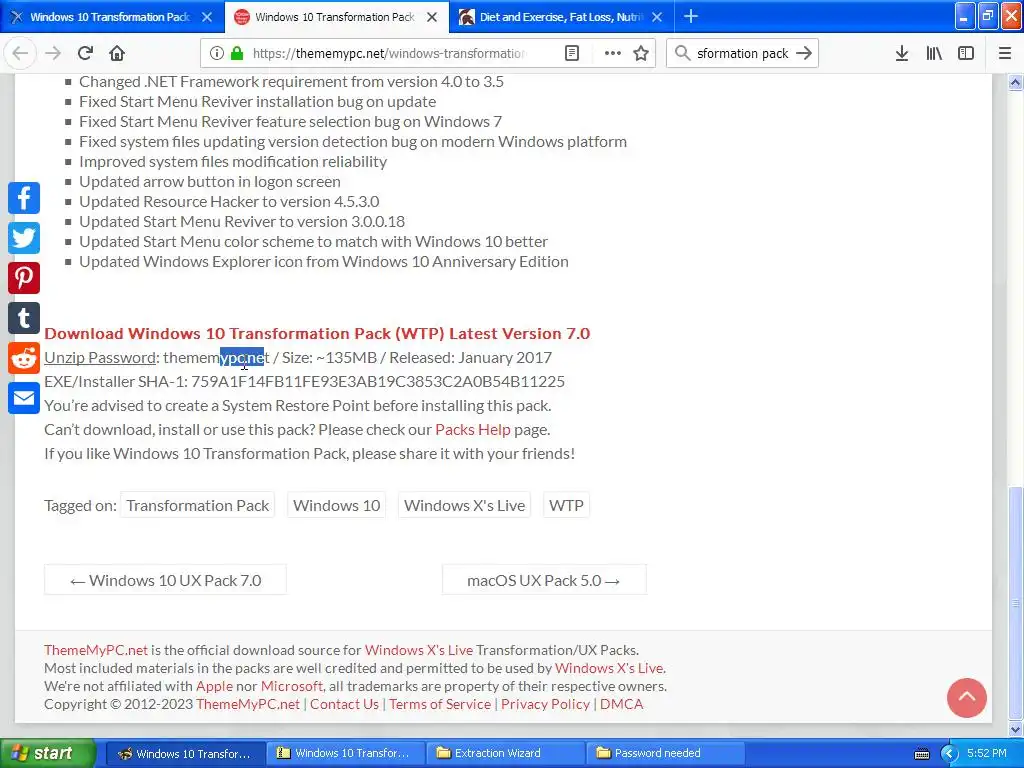Viewport: 1024px width, 768px height.
Task: Share page on Facebook
Action: coord(24,198)
